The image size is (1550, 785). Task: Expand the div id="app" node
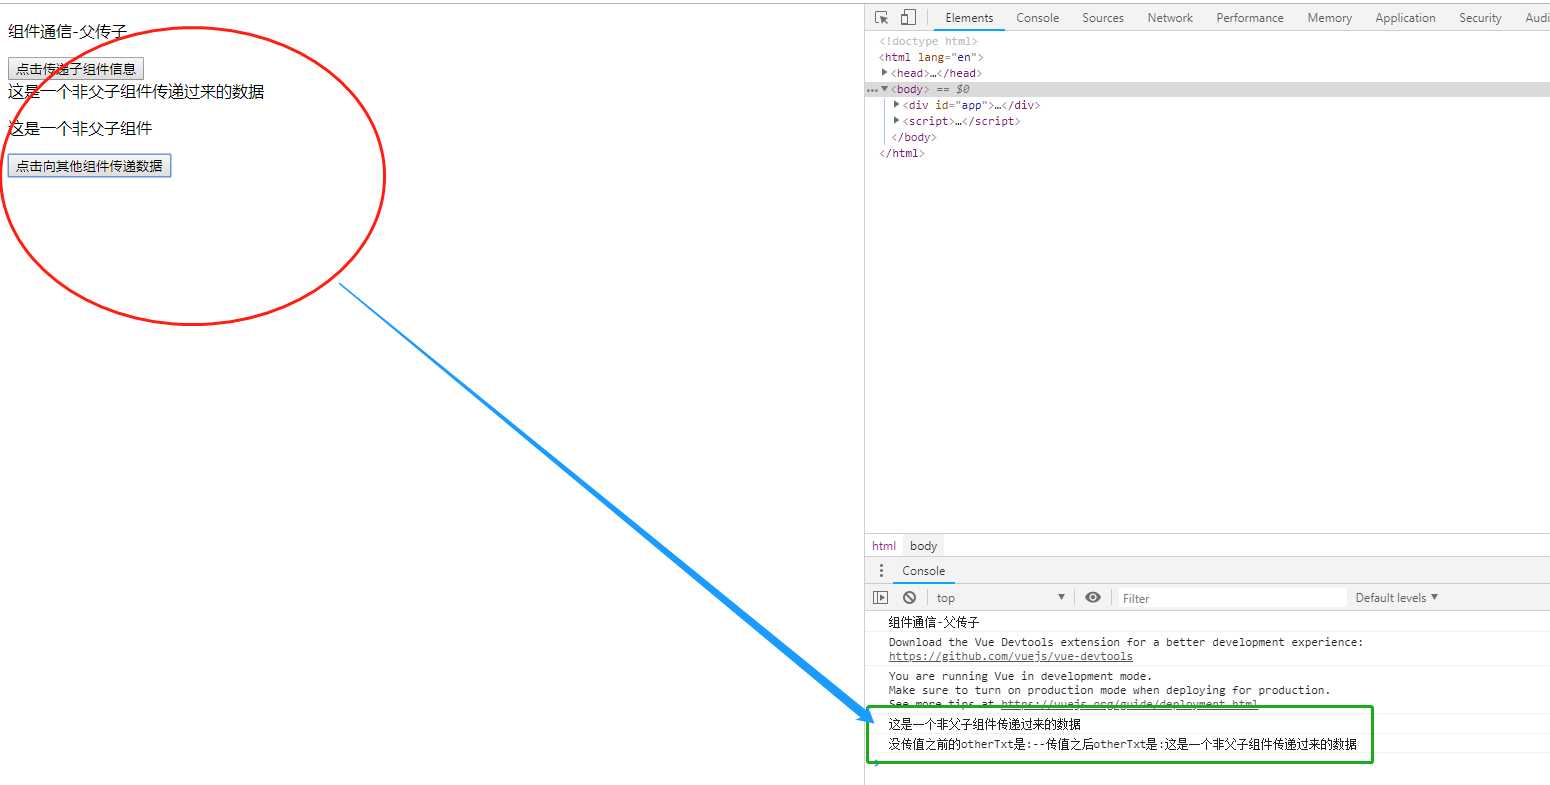pos(896,105)
